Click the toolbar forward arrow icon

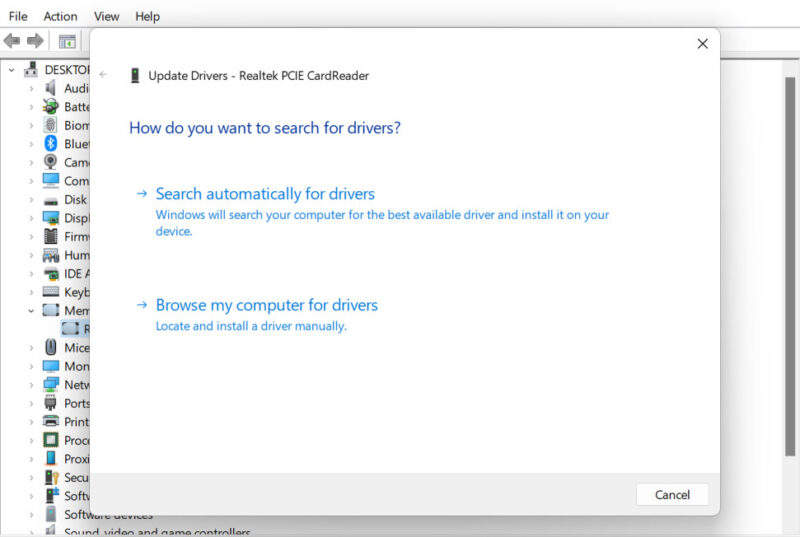35,40
